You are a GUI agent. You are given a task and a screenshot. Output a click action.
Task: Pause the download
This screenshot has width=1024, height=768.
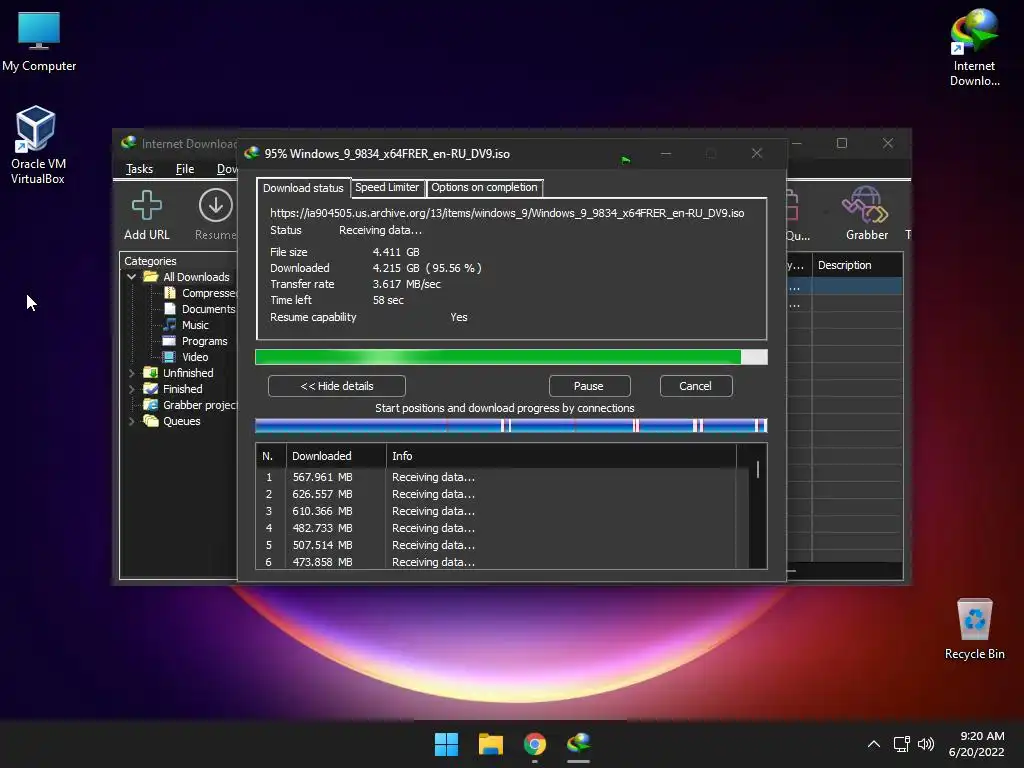coord(589,386)
